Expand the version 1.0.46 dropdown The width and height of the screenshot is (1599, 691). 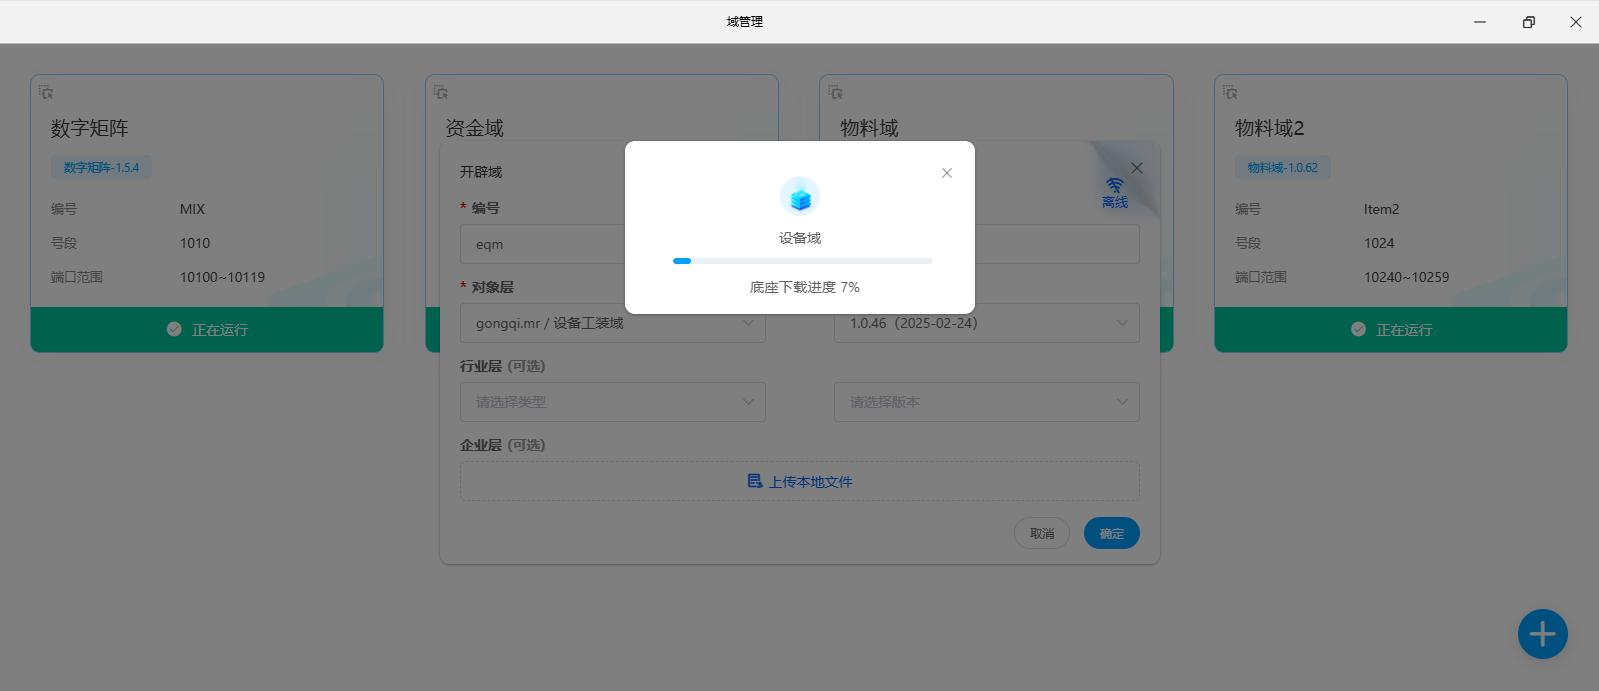(x=986, y=323)
